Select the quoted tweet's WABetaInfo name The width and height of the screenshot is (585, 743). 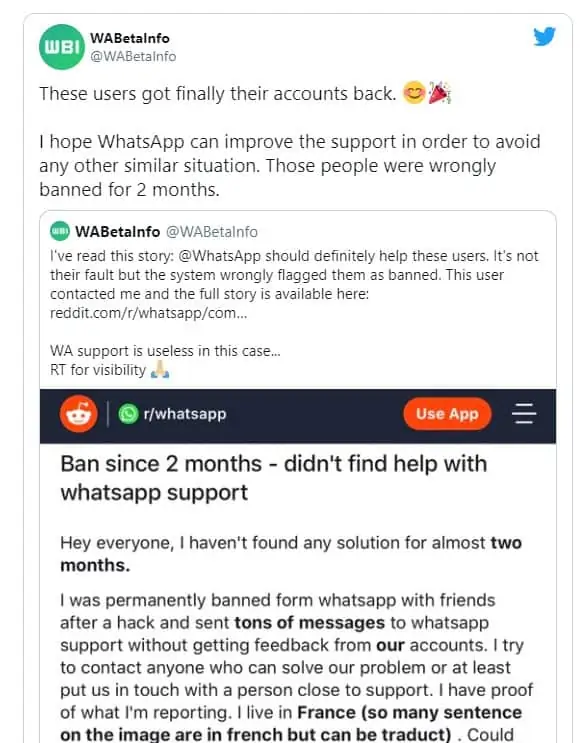[x=117, y=232]
